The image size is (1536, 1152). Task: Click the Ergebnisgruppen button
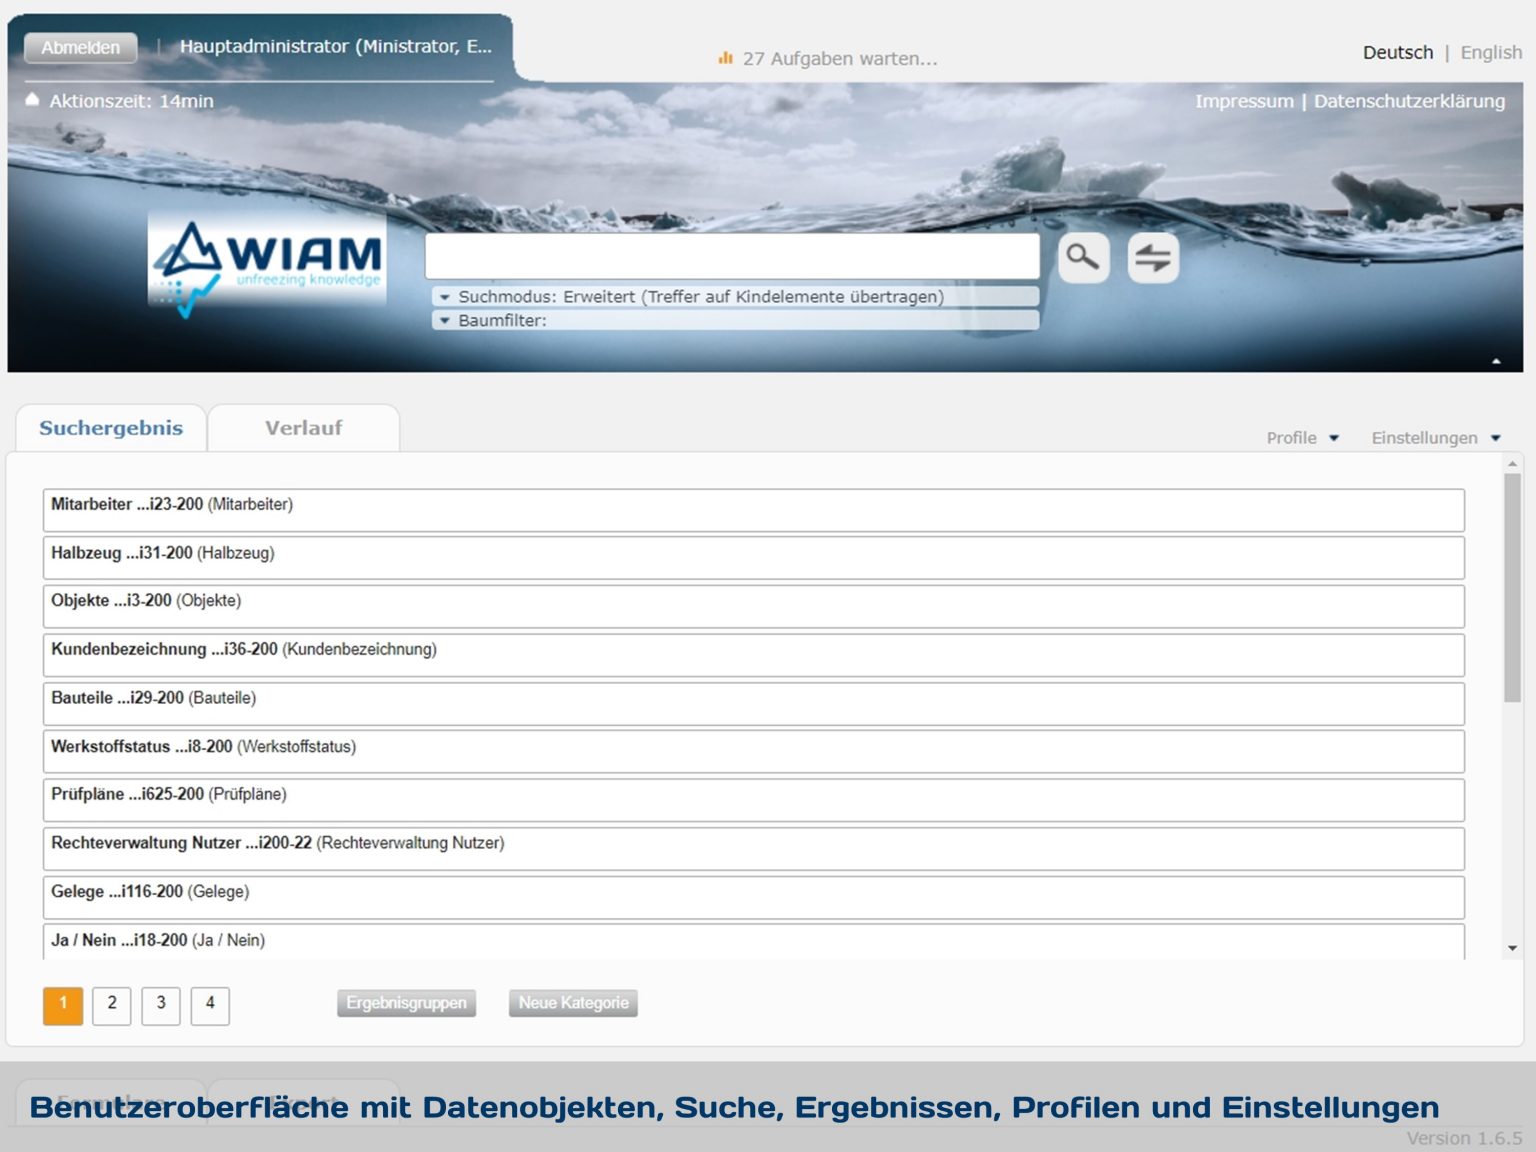point(406,1002)
